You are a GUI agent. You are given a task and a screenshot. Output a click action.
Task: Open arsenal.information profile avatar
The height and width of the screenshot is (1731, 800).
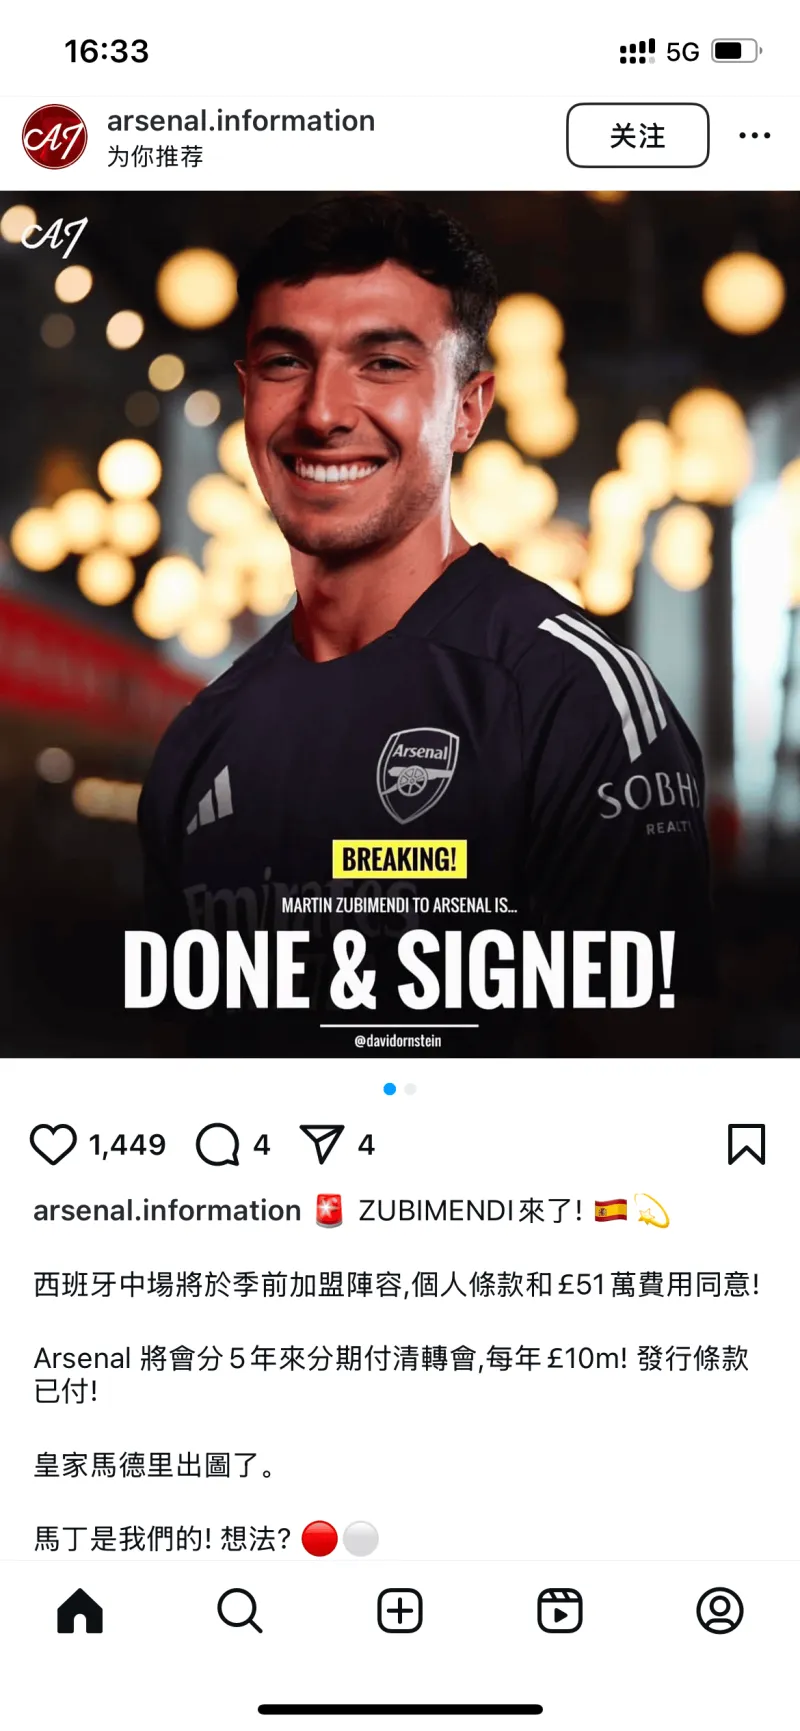pos(55,137)
